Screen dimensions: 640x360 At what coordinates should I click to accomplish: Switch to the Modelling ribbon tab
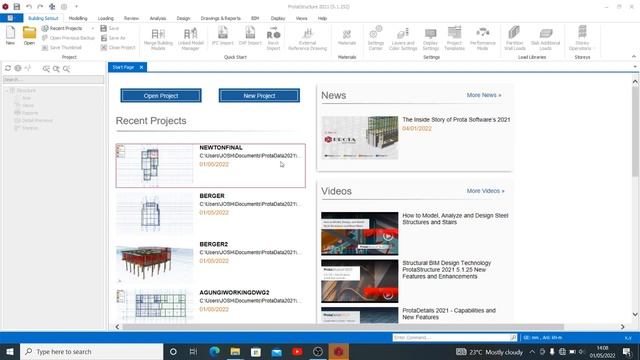click(x=78, y=18)
